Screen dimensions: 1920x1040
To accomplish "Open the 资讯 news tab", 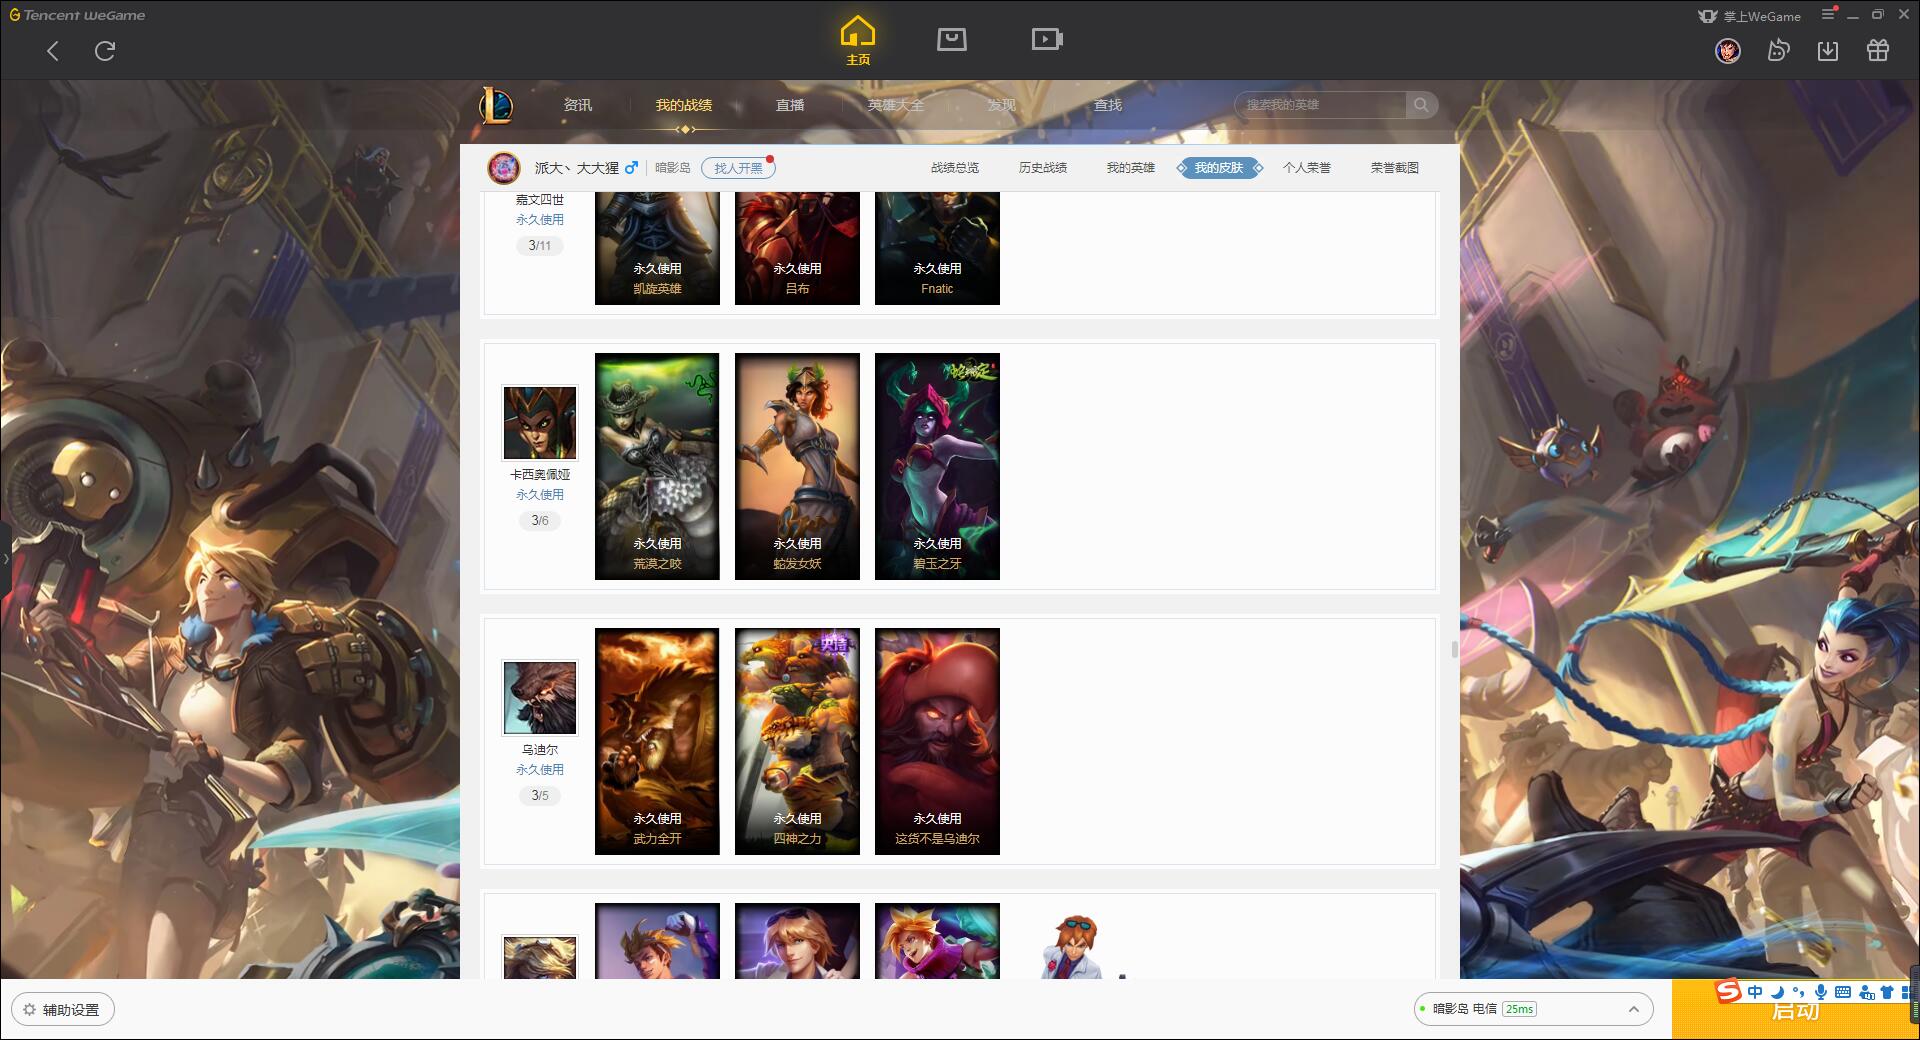I will (x=577, y=105).
